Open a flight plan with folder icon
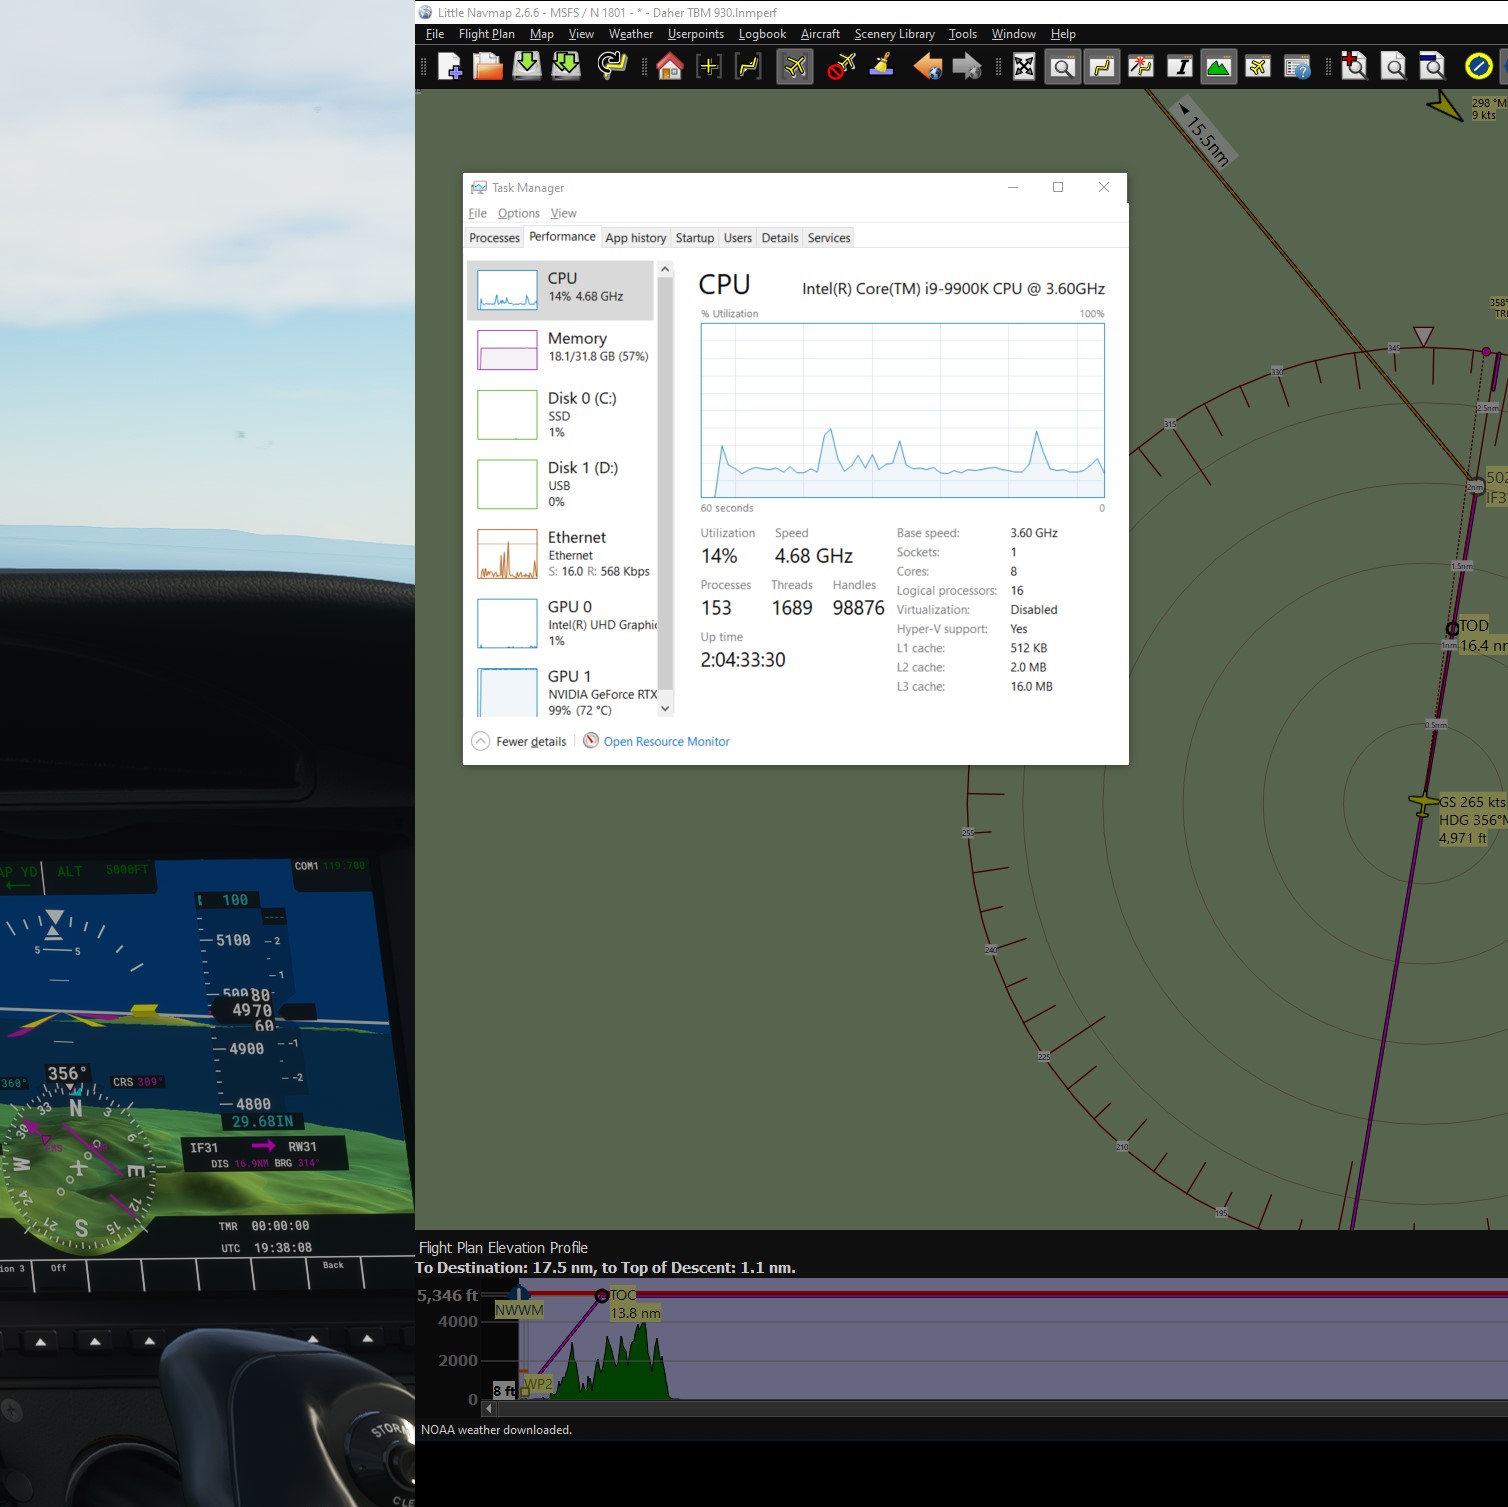This screenshot has width=1508, height=1507. [x=488, y=67]
